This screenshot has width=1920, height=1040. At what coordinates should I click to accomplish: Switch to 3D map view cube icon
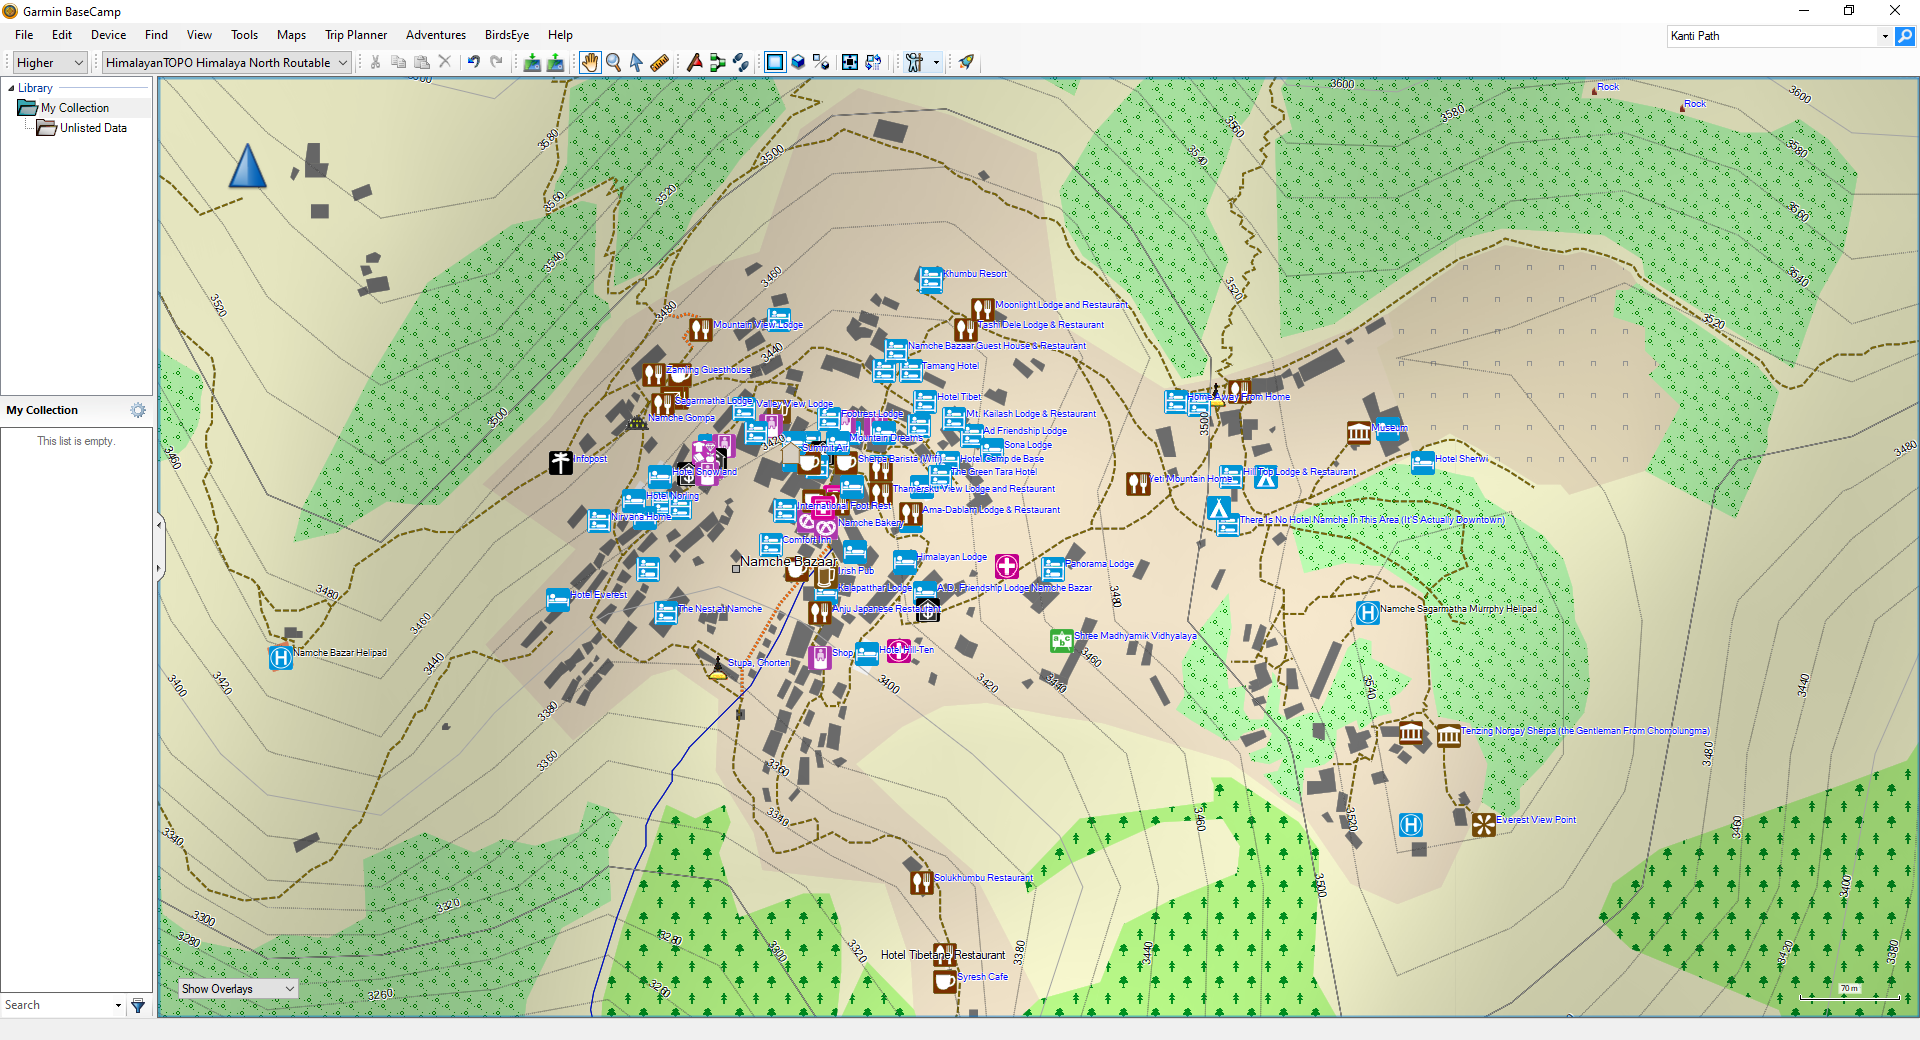(x=798, y=62)
